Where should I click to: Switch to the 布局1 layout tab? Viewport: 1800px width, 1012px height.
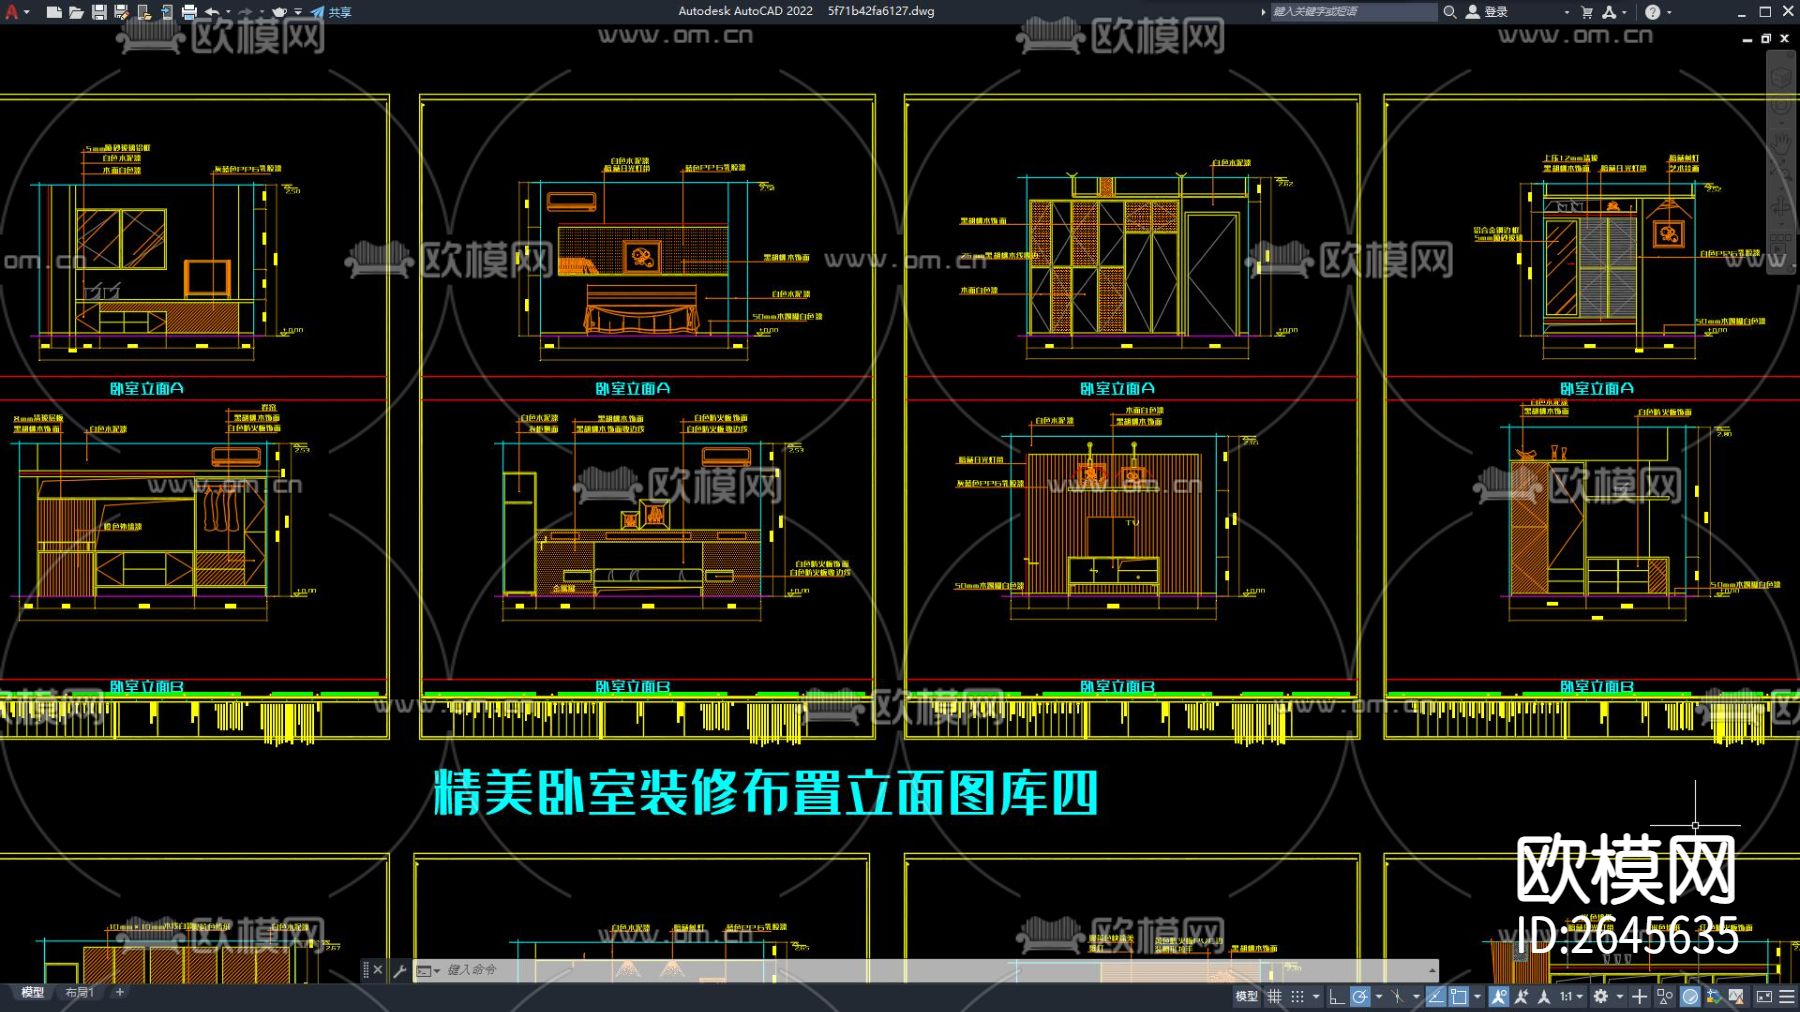pos(78,993)
